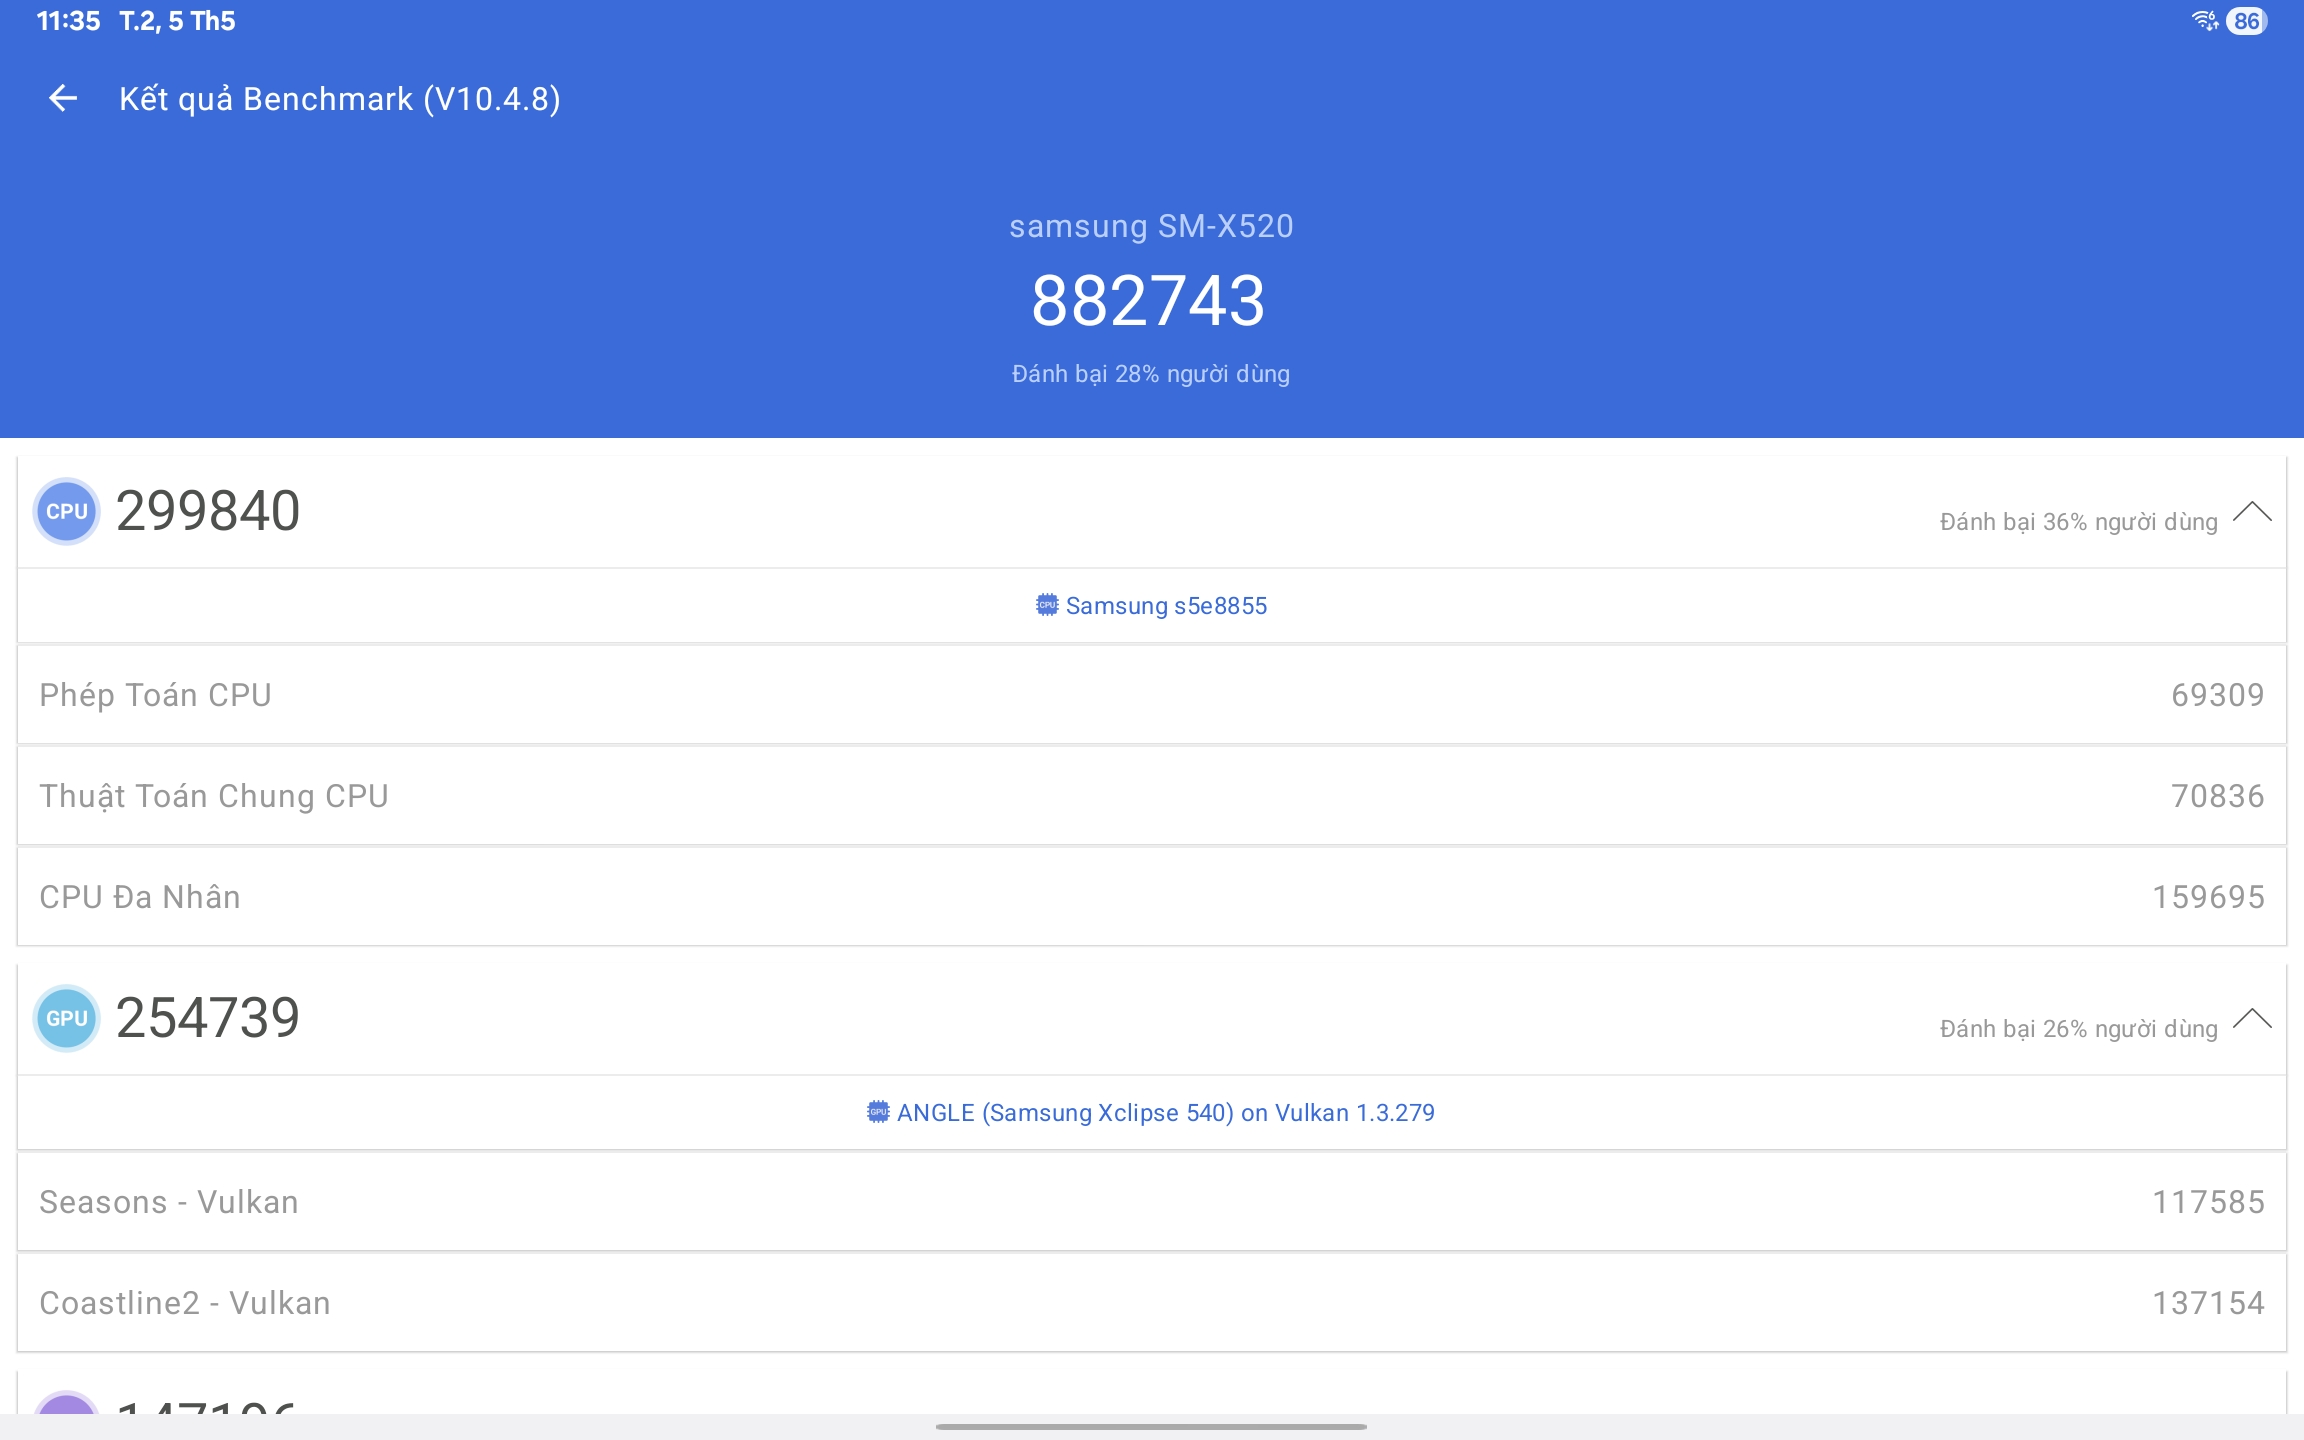2304x1440 pixels.
Task: Tap the Wi-Fi status icon
Action: click(2204, 21)
